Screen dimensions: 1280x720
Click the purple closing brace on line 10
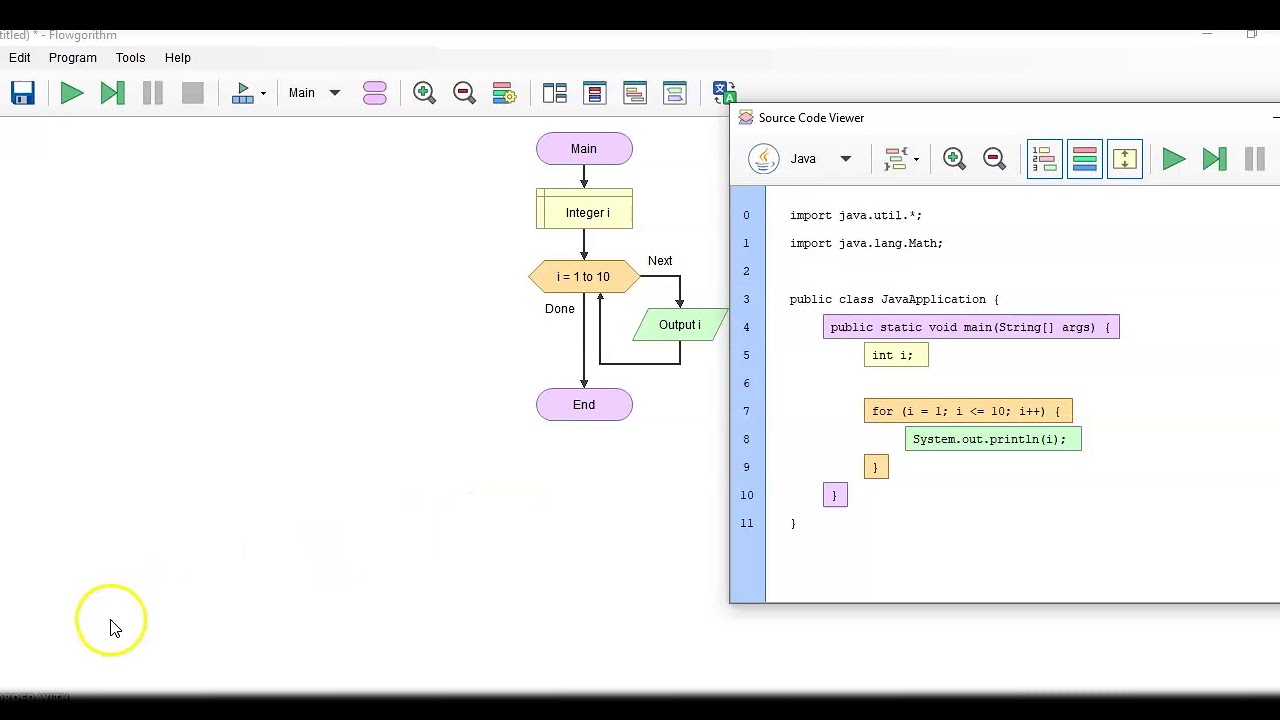click(835, 495)
